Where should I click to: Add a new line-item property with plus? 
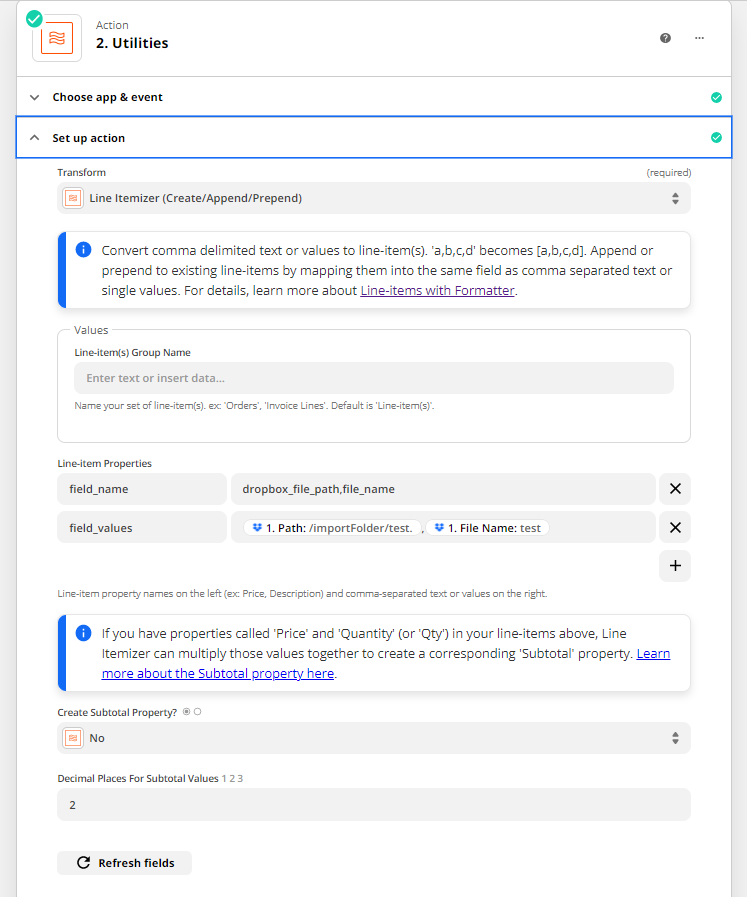[675, 566]
